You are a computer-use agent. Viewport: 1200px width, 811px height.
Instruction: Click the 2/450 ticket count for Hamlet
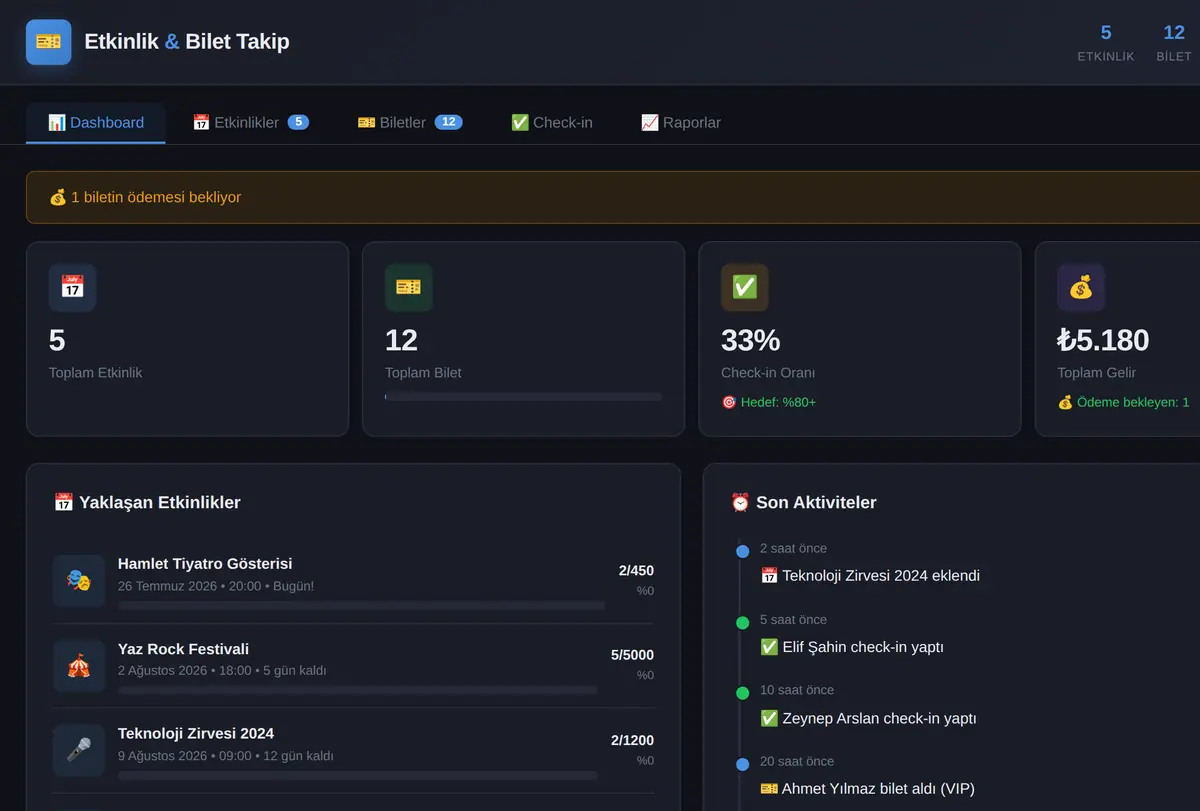click(636, 571)
